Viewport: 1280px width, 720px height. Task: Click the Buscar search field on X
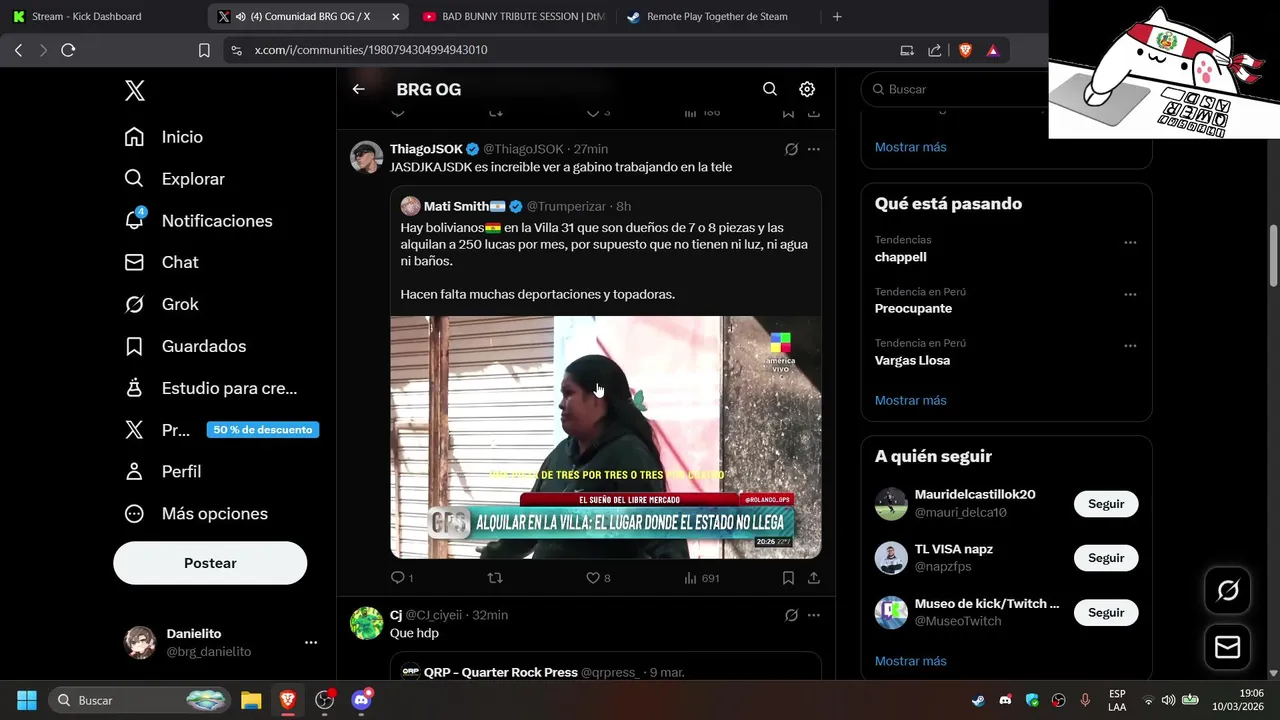point(955,89)
